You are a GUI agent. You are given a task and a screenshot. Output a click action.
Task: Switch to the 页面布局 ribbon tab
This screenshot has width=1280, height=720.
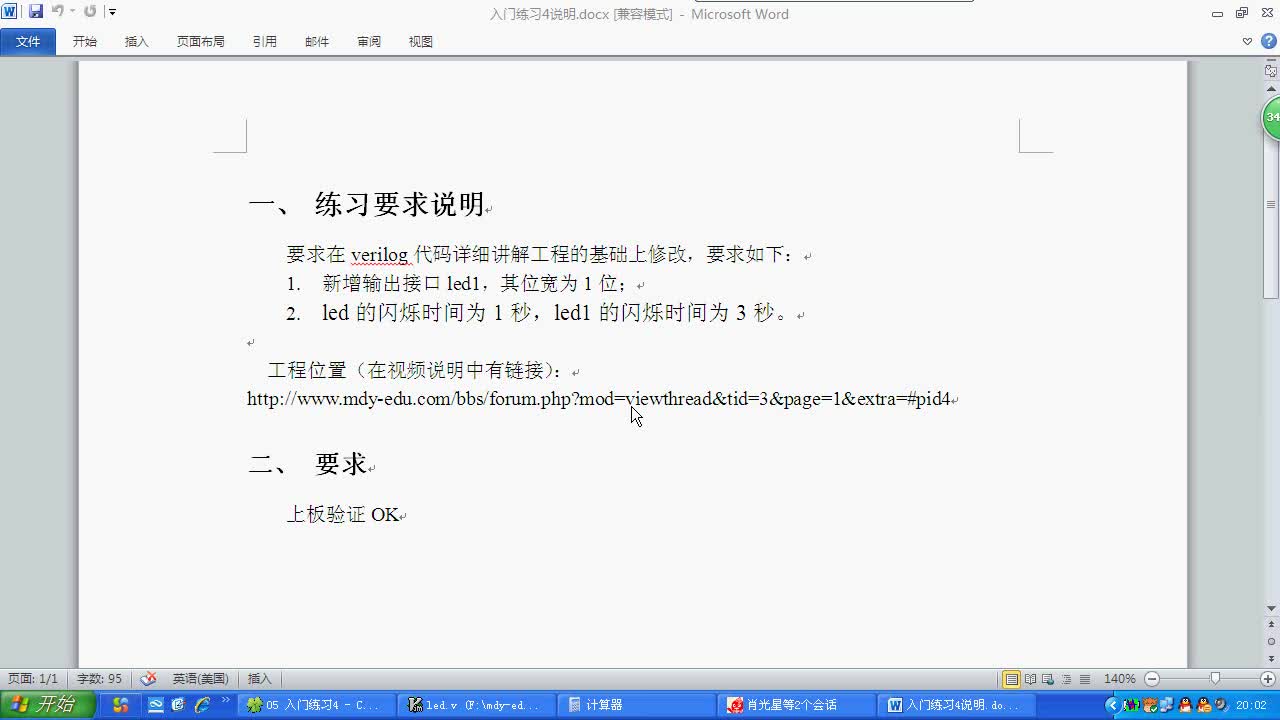point(201,41)
